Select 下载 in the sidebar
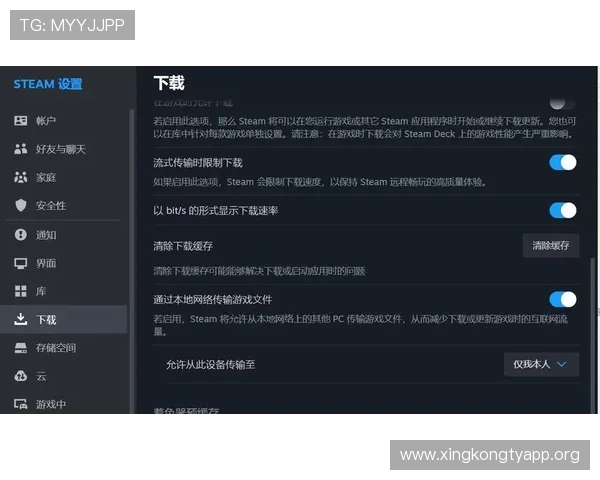Screen dimensions: 600x480 click(64, 319)
